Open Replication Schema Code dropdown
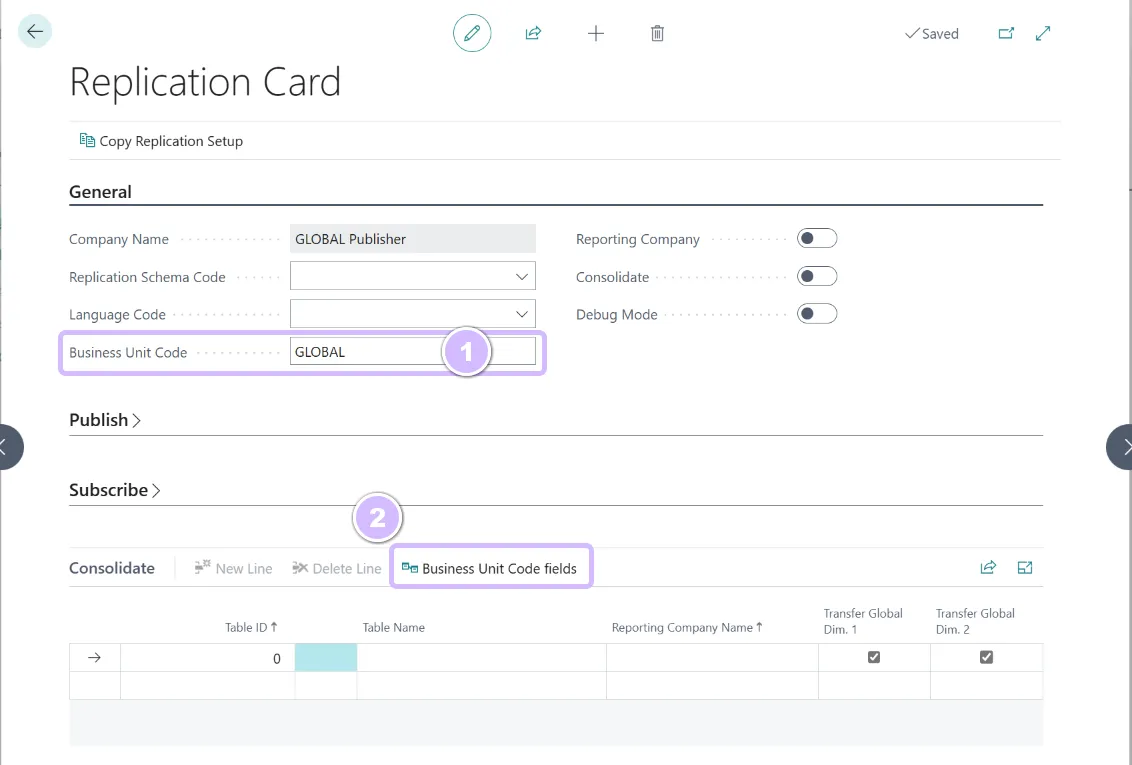 (x=521, y=277)
